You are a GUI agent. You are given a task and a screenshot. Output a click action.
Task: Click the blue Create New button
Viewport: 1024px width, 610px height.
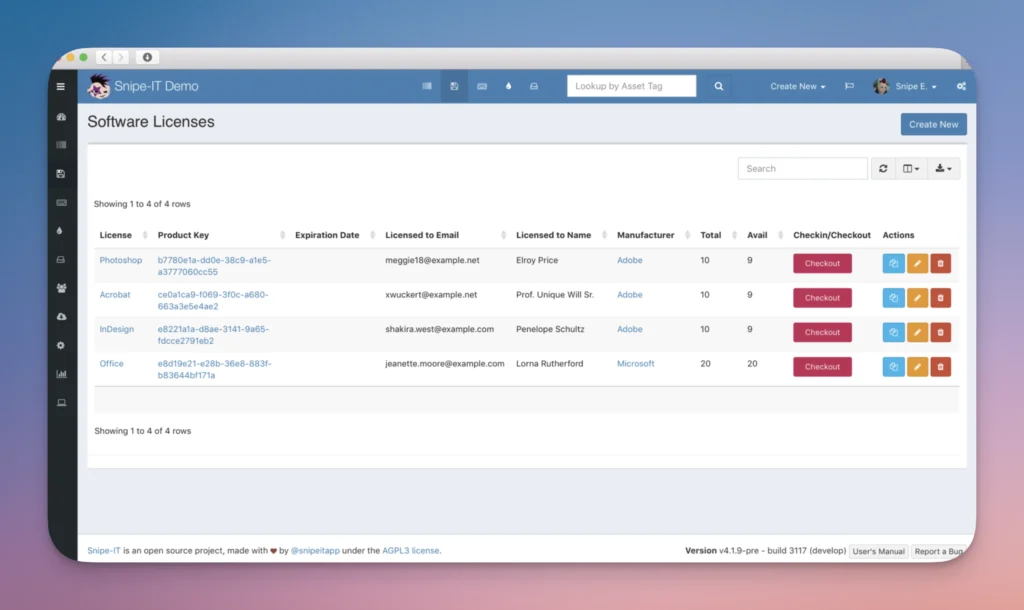933,124
